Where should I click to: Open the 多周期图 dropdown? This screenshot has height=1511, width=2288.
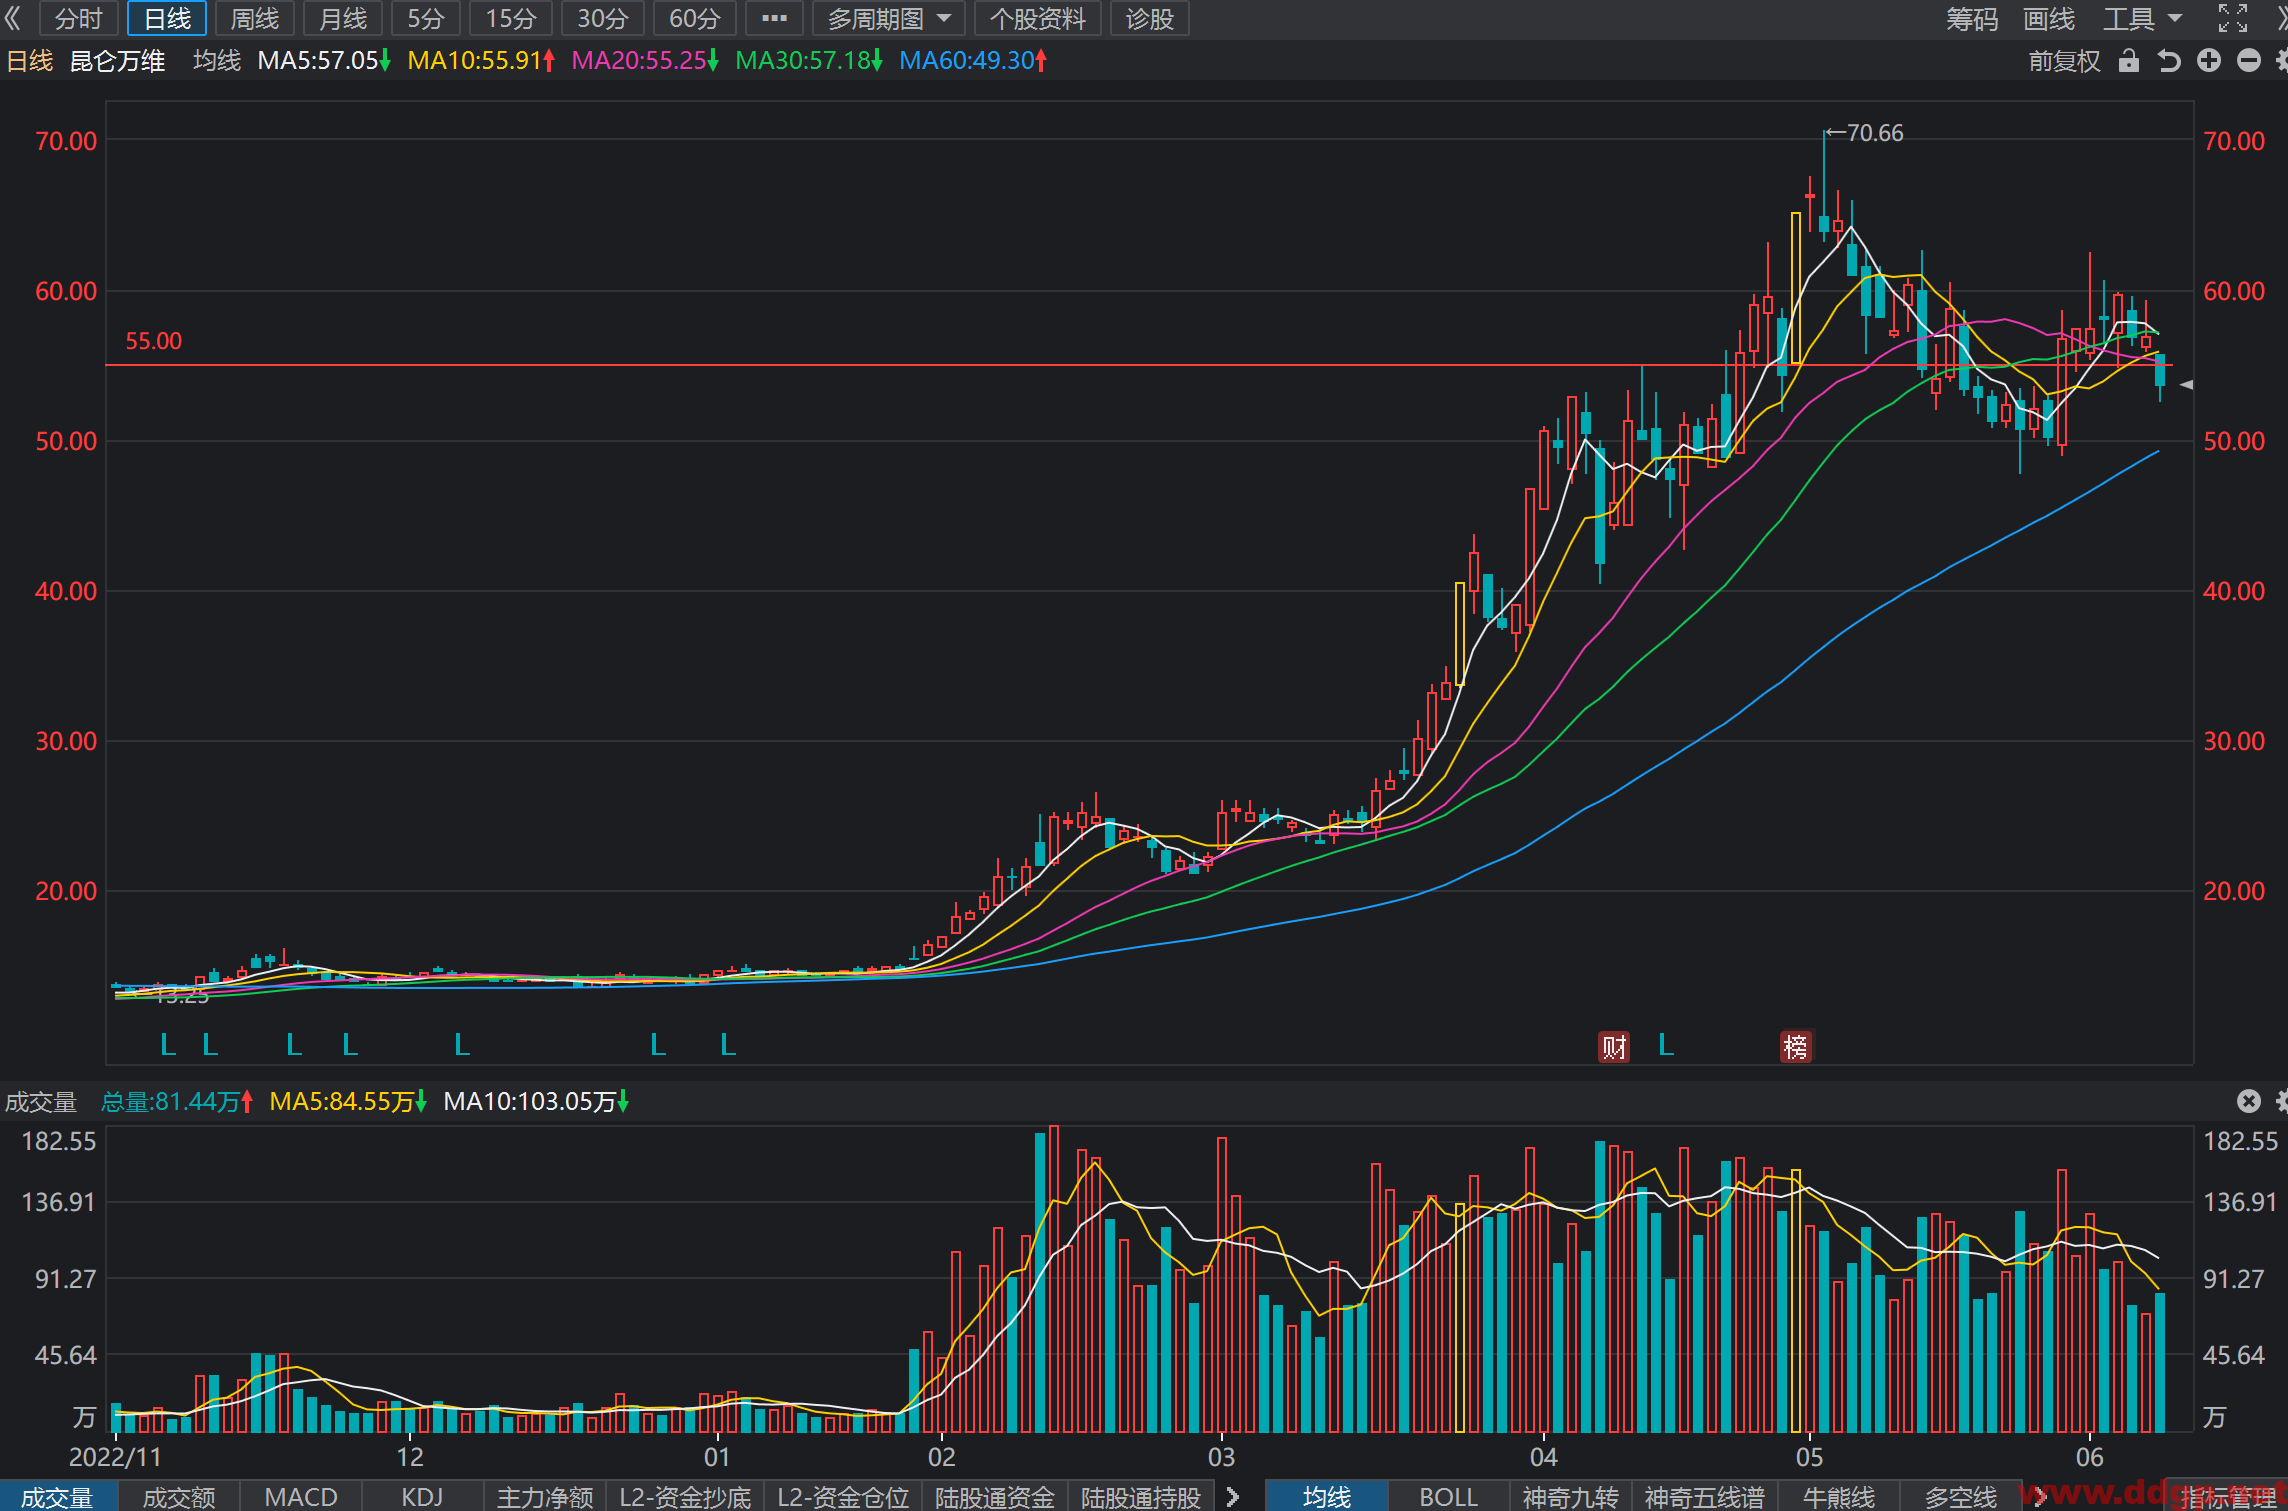tap(889, 18)
